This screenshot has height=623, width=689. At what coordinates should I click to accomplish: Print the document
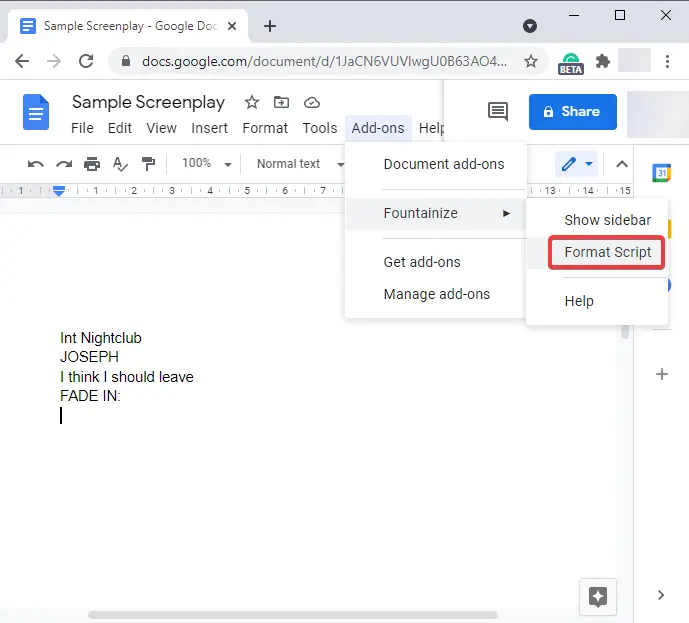click(92, 164)
